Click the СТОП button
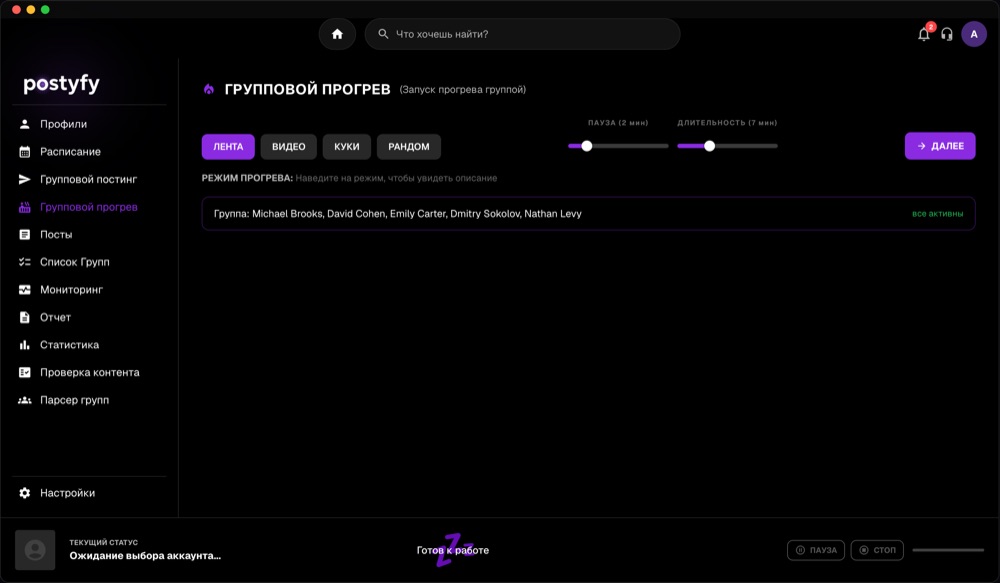The height and width of the screenshot is (583, 1000). click(878, 550)
